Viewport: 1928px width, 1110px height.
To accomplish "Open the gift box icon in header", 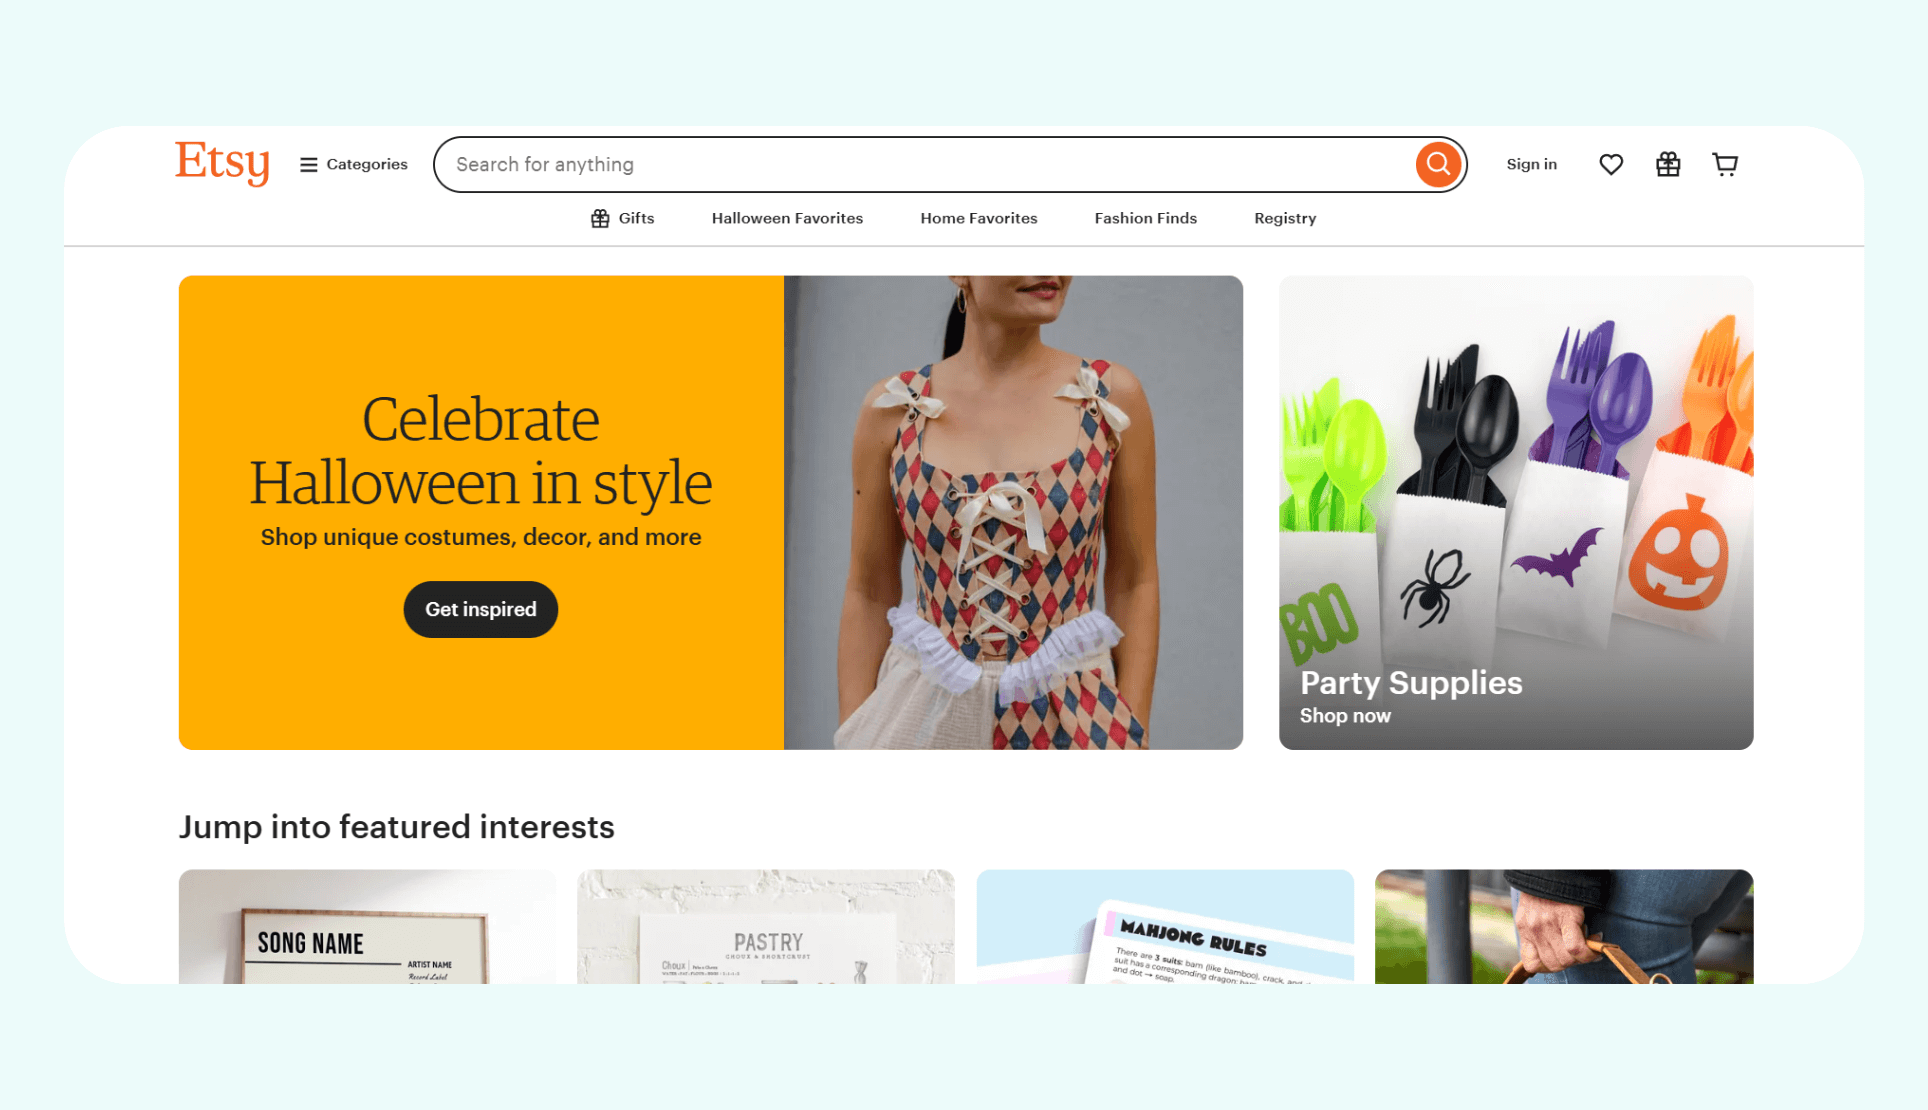I will 1668,164.
